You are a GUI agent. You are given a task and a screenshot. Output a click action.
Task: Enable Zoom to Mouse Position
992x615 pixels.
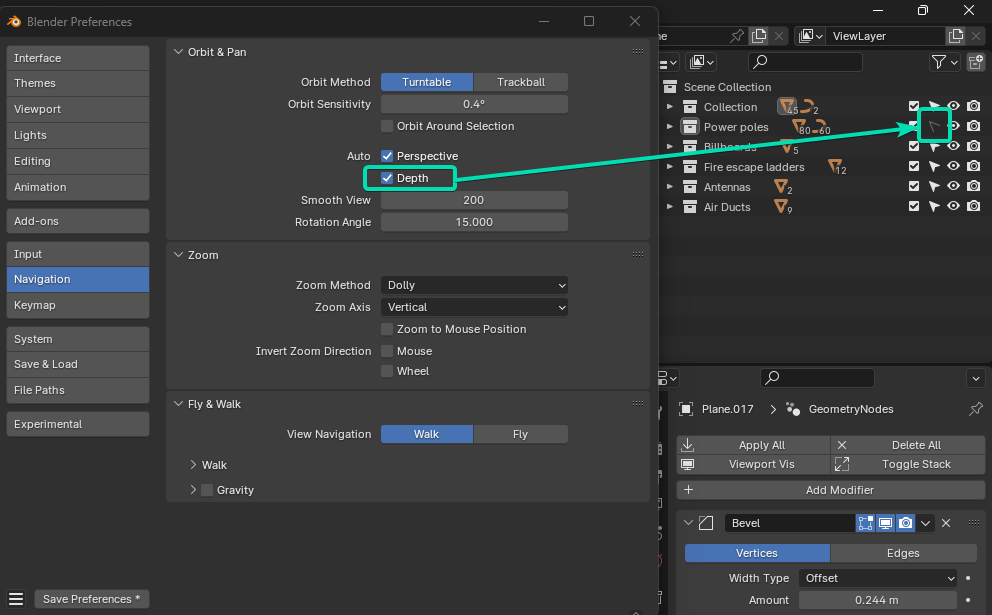[387, 329]
